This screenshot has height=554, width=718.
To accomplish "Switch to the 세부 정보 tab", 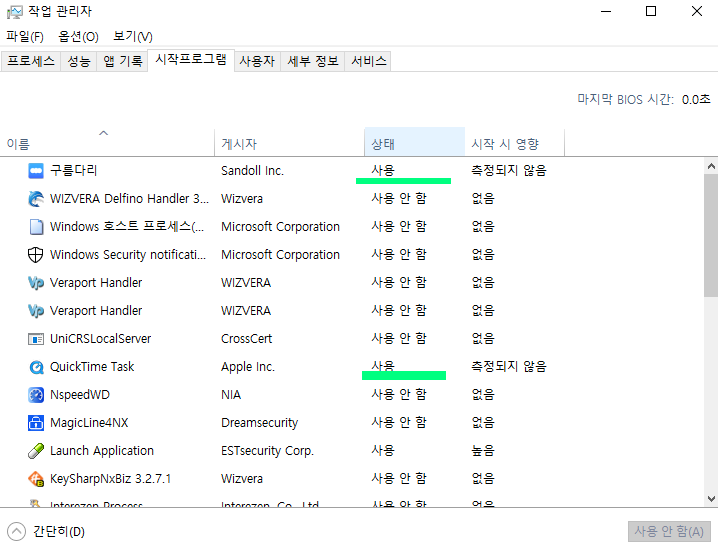I will point(313,61).
